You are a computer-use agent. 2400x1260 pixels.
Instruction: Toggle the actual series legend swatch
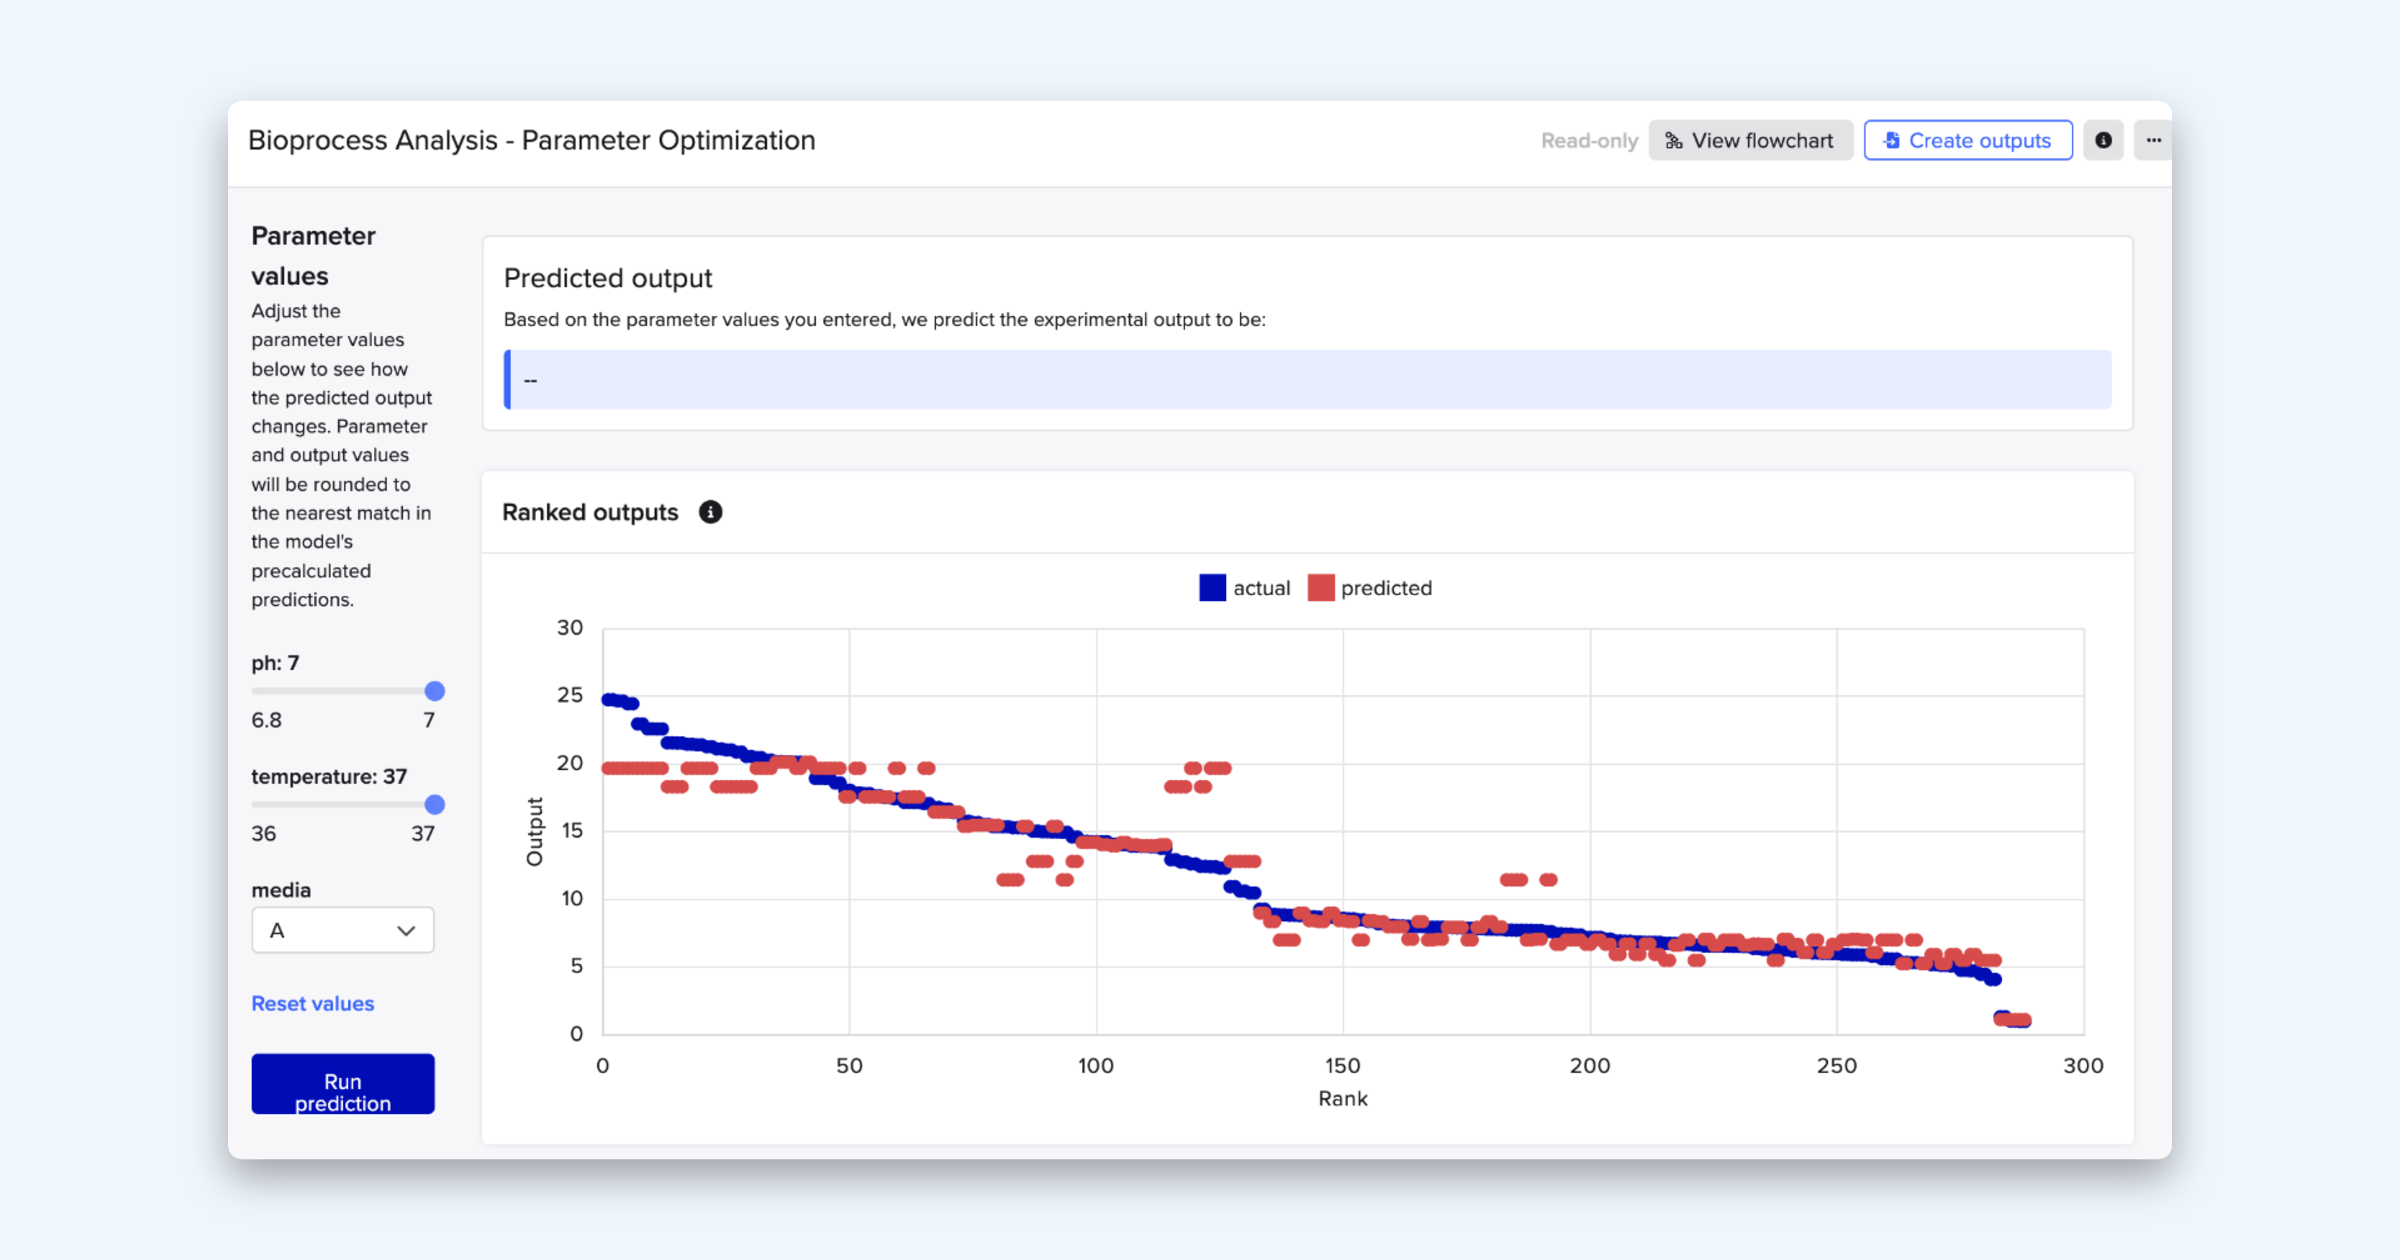pos(1212,588)
